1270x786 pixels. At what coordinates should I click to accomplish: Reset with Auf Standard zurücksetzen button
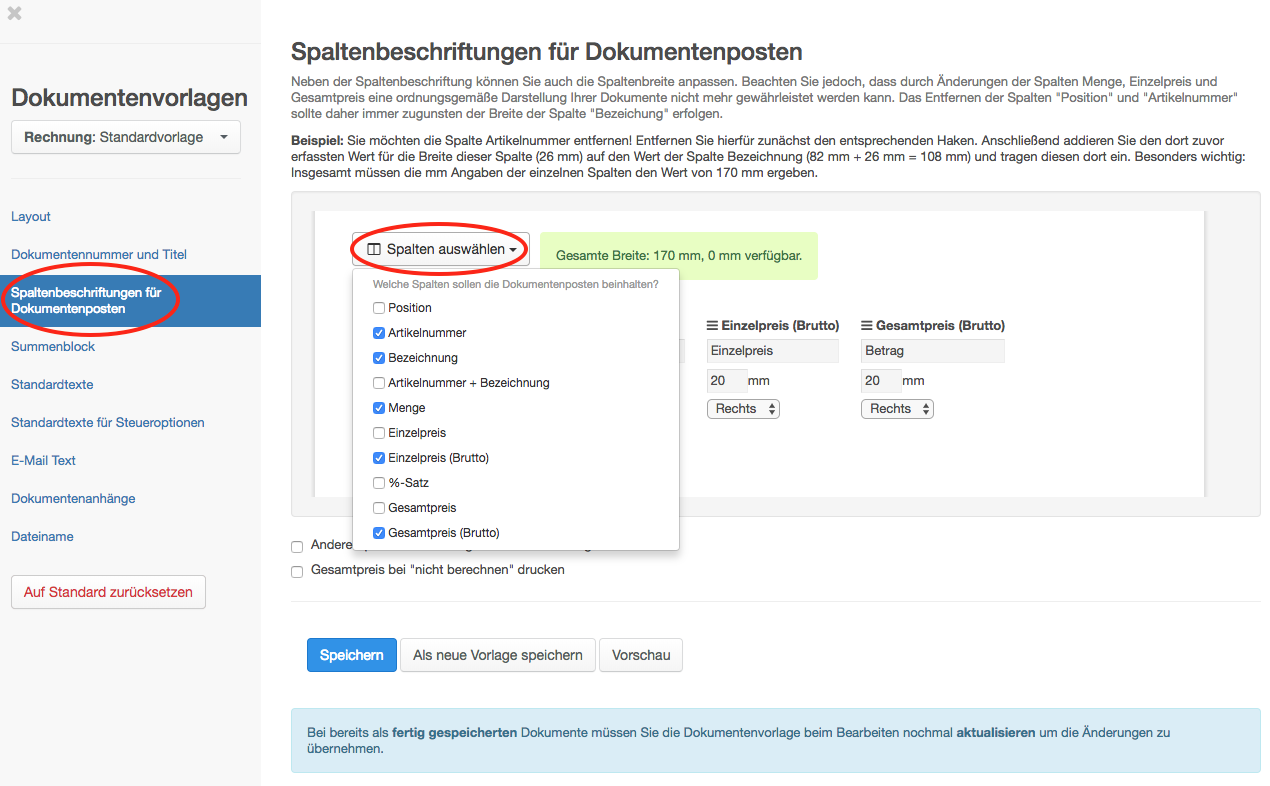click(x=108, y=592)
